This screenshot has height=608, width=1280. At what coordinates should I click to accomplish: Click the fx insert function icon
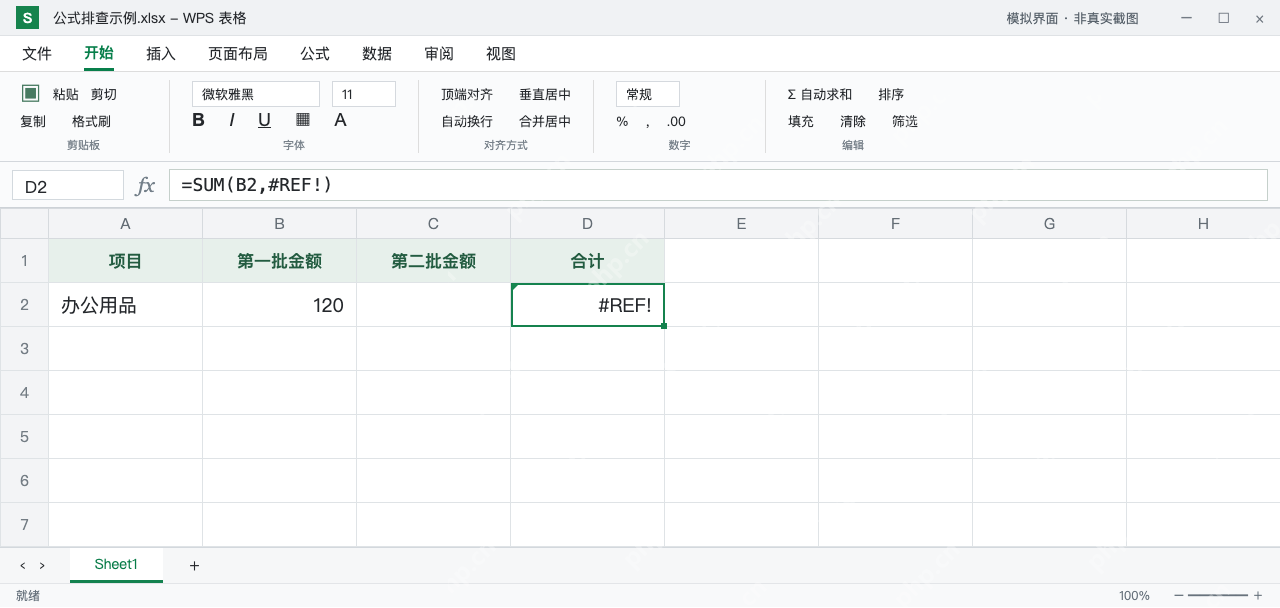pos(146,185)
